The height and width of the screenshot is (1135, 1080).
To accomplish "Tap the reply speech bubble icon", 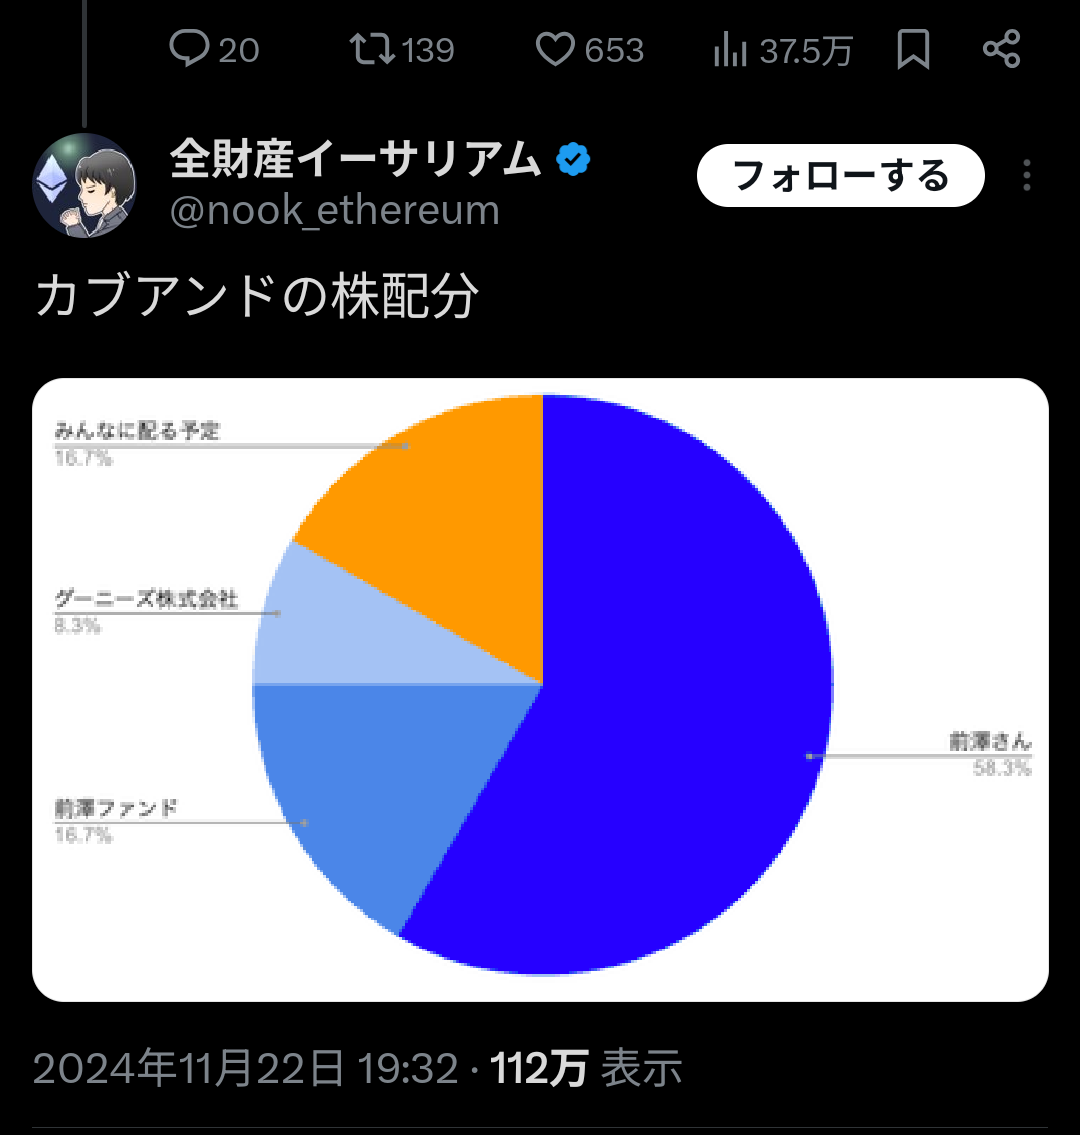I will tap(189, 49).
